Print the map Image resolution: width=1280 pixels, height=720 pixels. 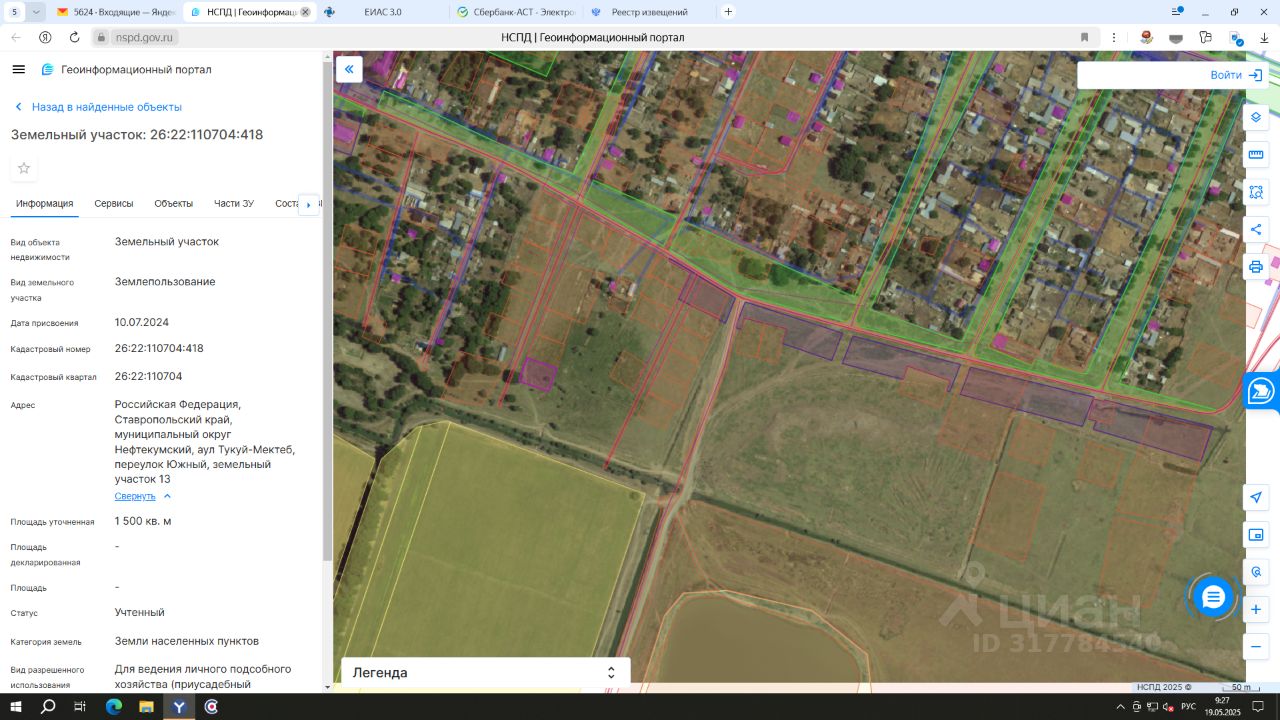[x=1256, y=267]
